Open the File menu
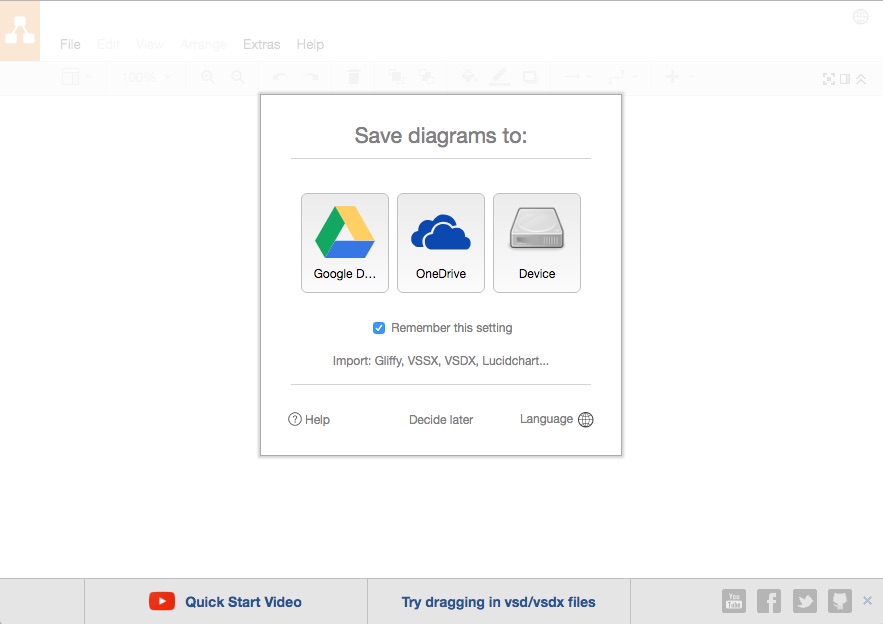This screenshot has width=883, height=624. 70,44
